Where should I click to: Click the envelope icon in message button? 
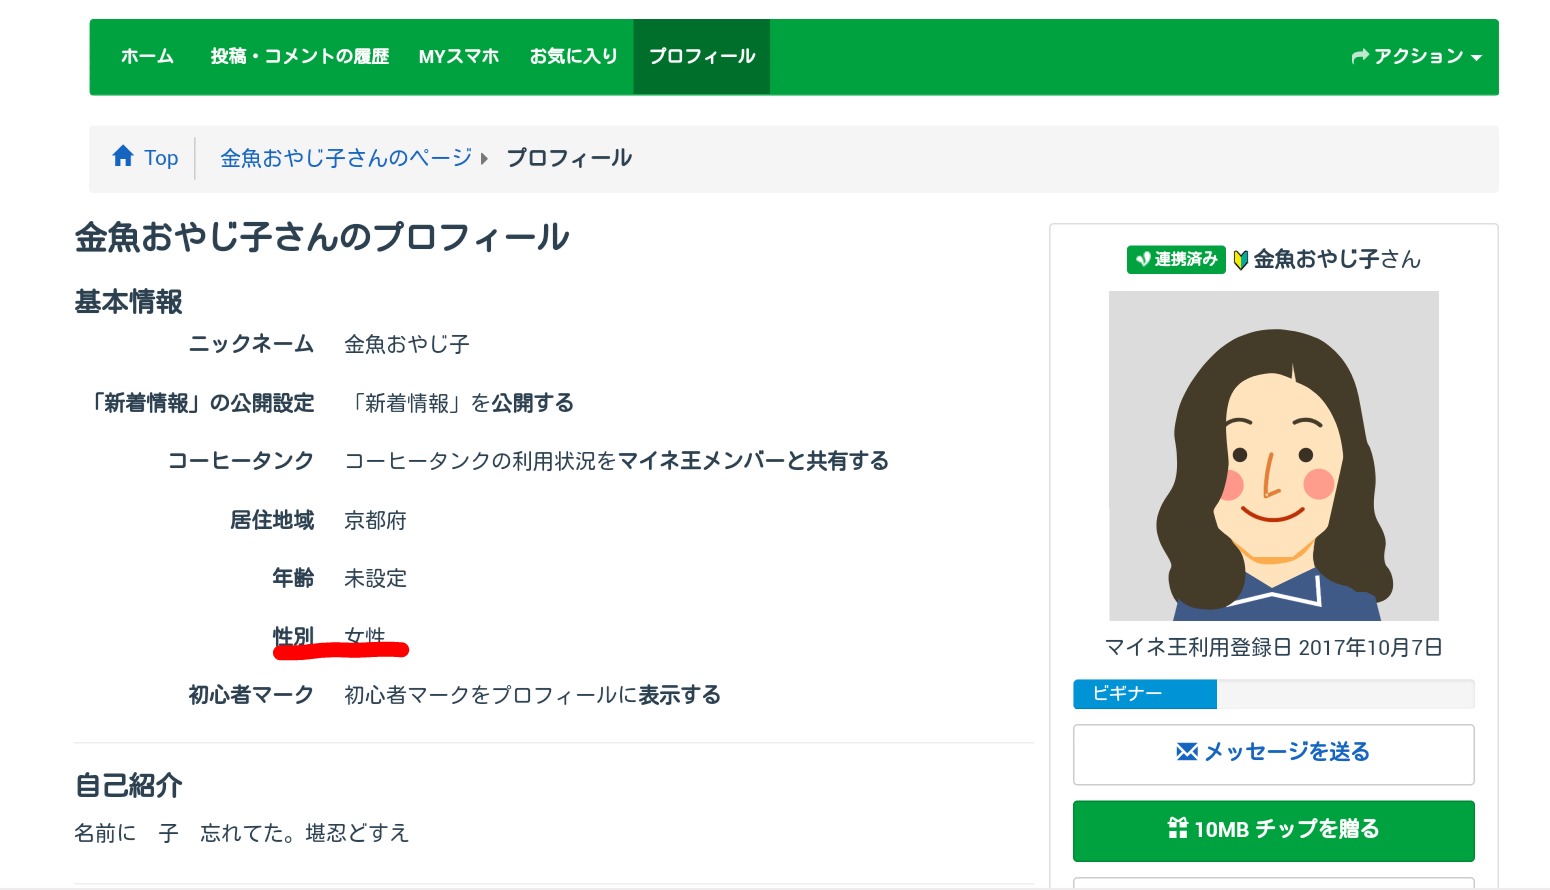point(1187,752)
